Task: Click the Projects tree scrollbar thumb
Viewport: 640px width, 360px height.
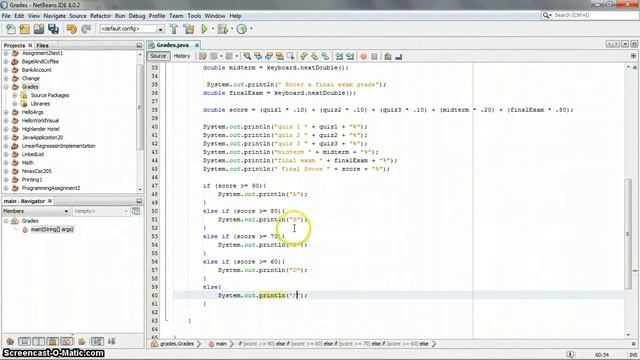Action: click(x=140, y=107)
